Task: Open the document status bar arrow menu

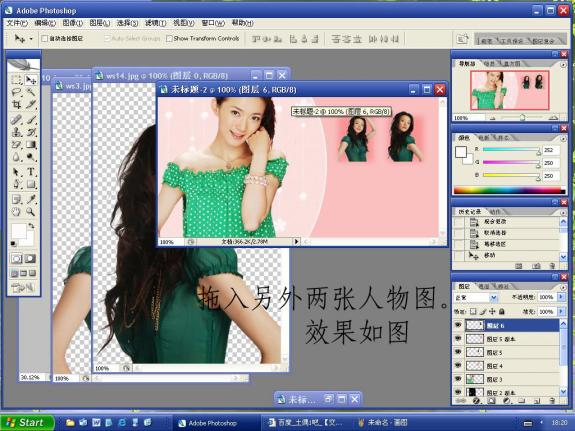Action: point(296,242)
